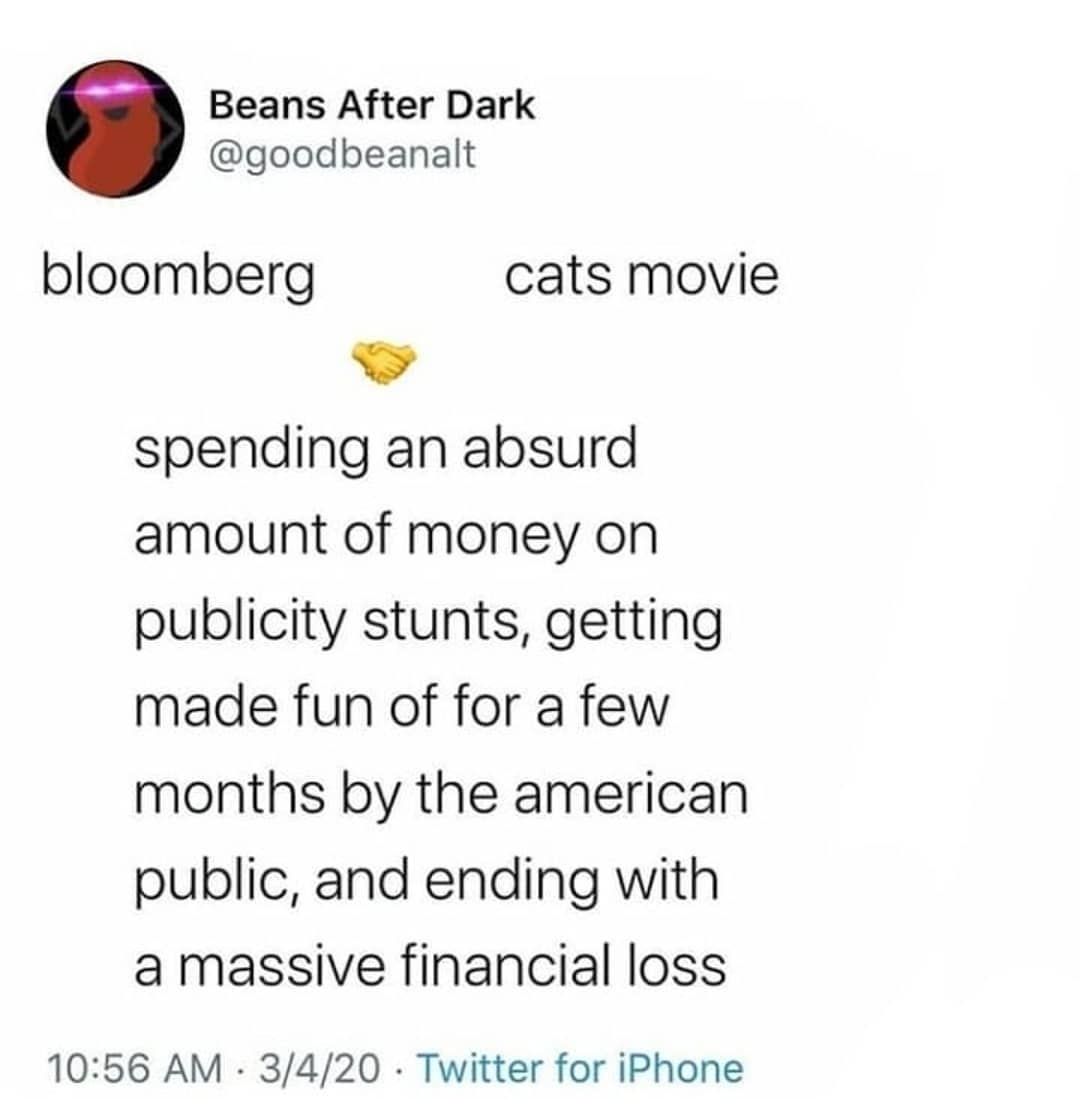
Task: Select the text cats movie
Action: pyautogui.click(x=641, y=274)
